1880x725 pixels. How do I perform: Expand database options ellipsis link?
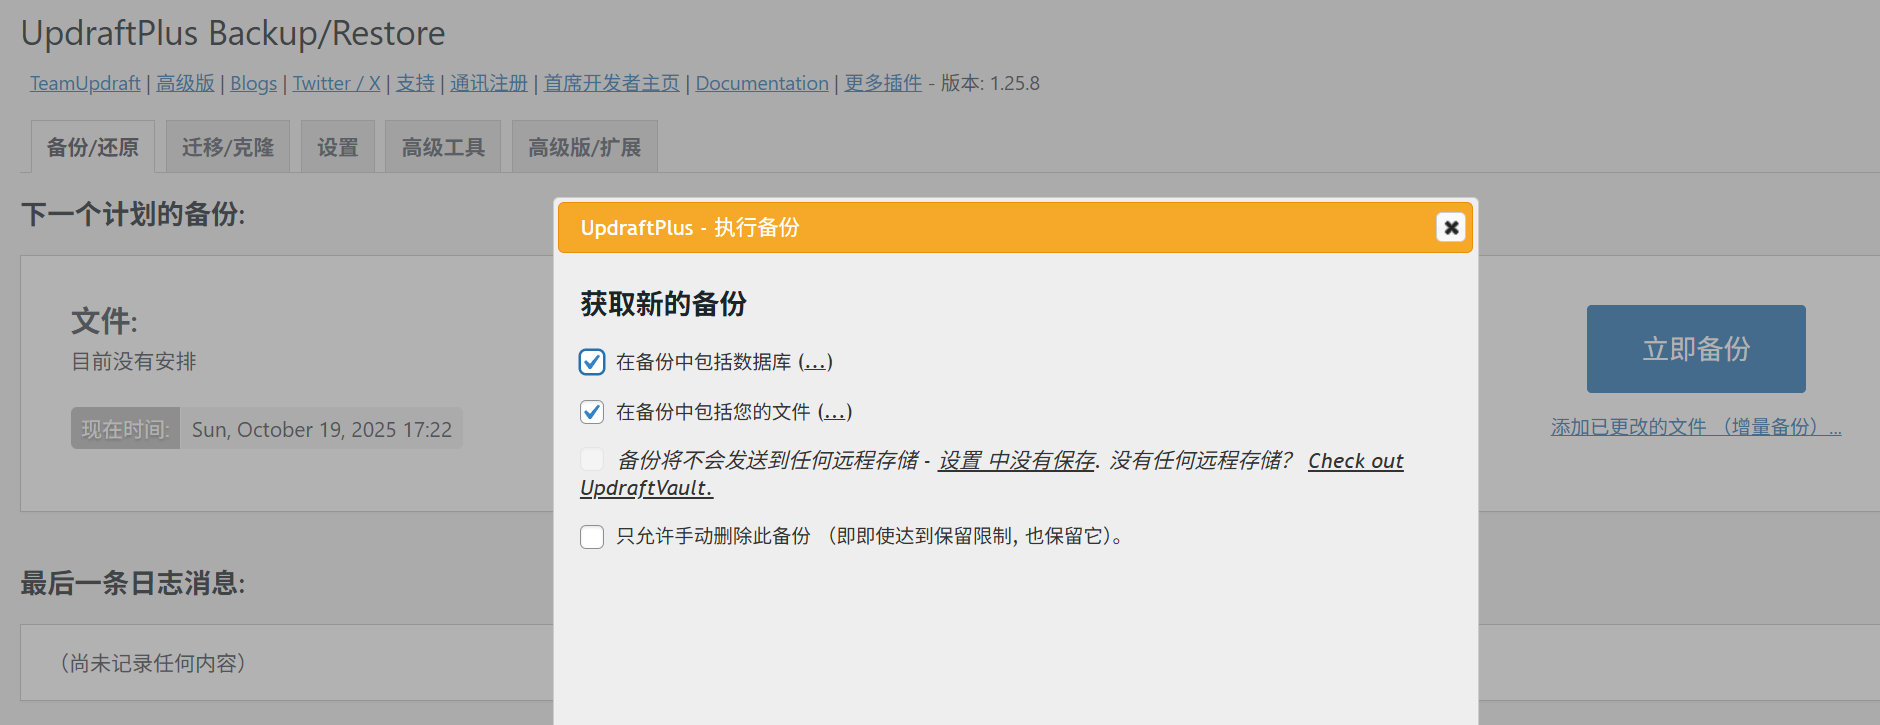point(815,362)
